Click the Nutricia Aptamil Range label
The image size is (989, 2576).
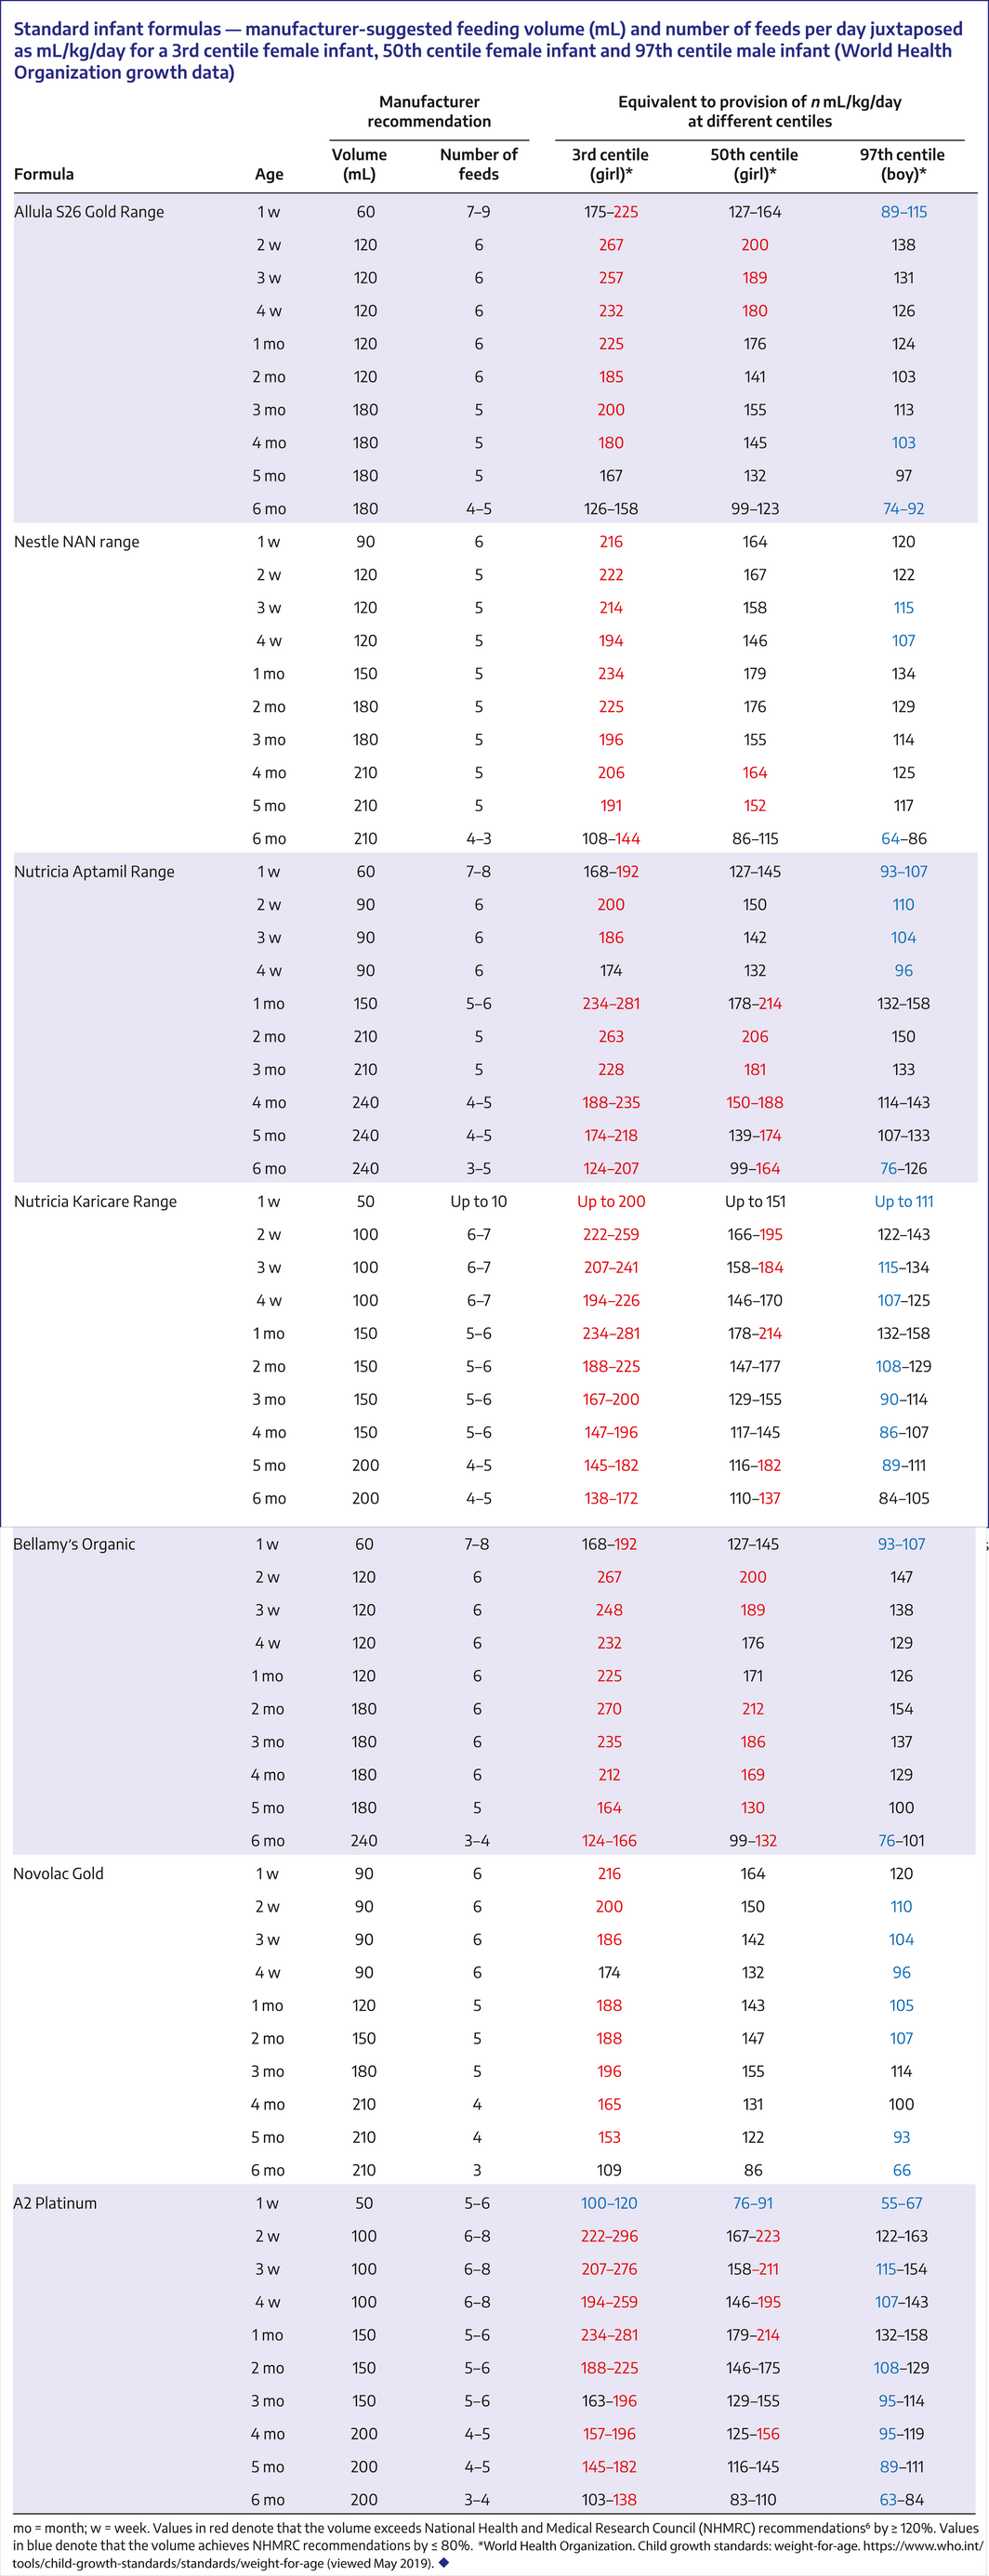pos(94,872)
